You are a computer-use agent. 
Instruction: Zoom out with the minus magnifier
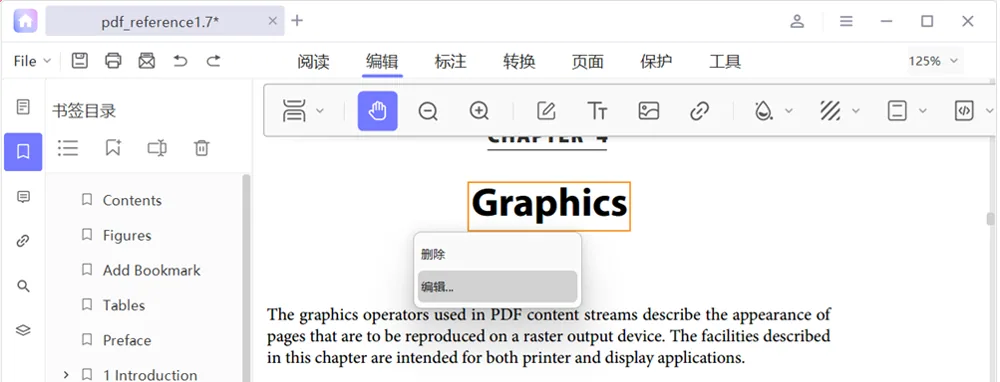(x=428, y=111)
